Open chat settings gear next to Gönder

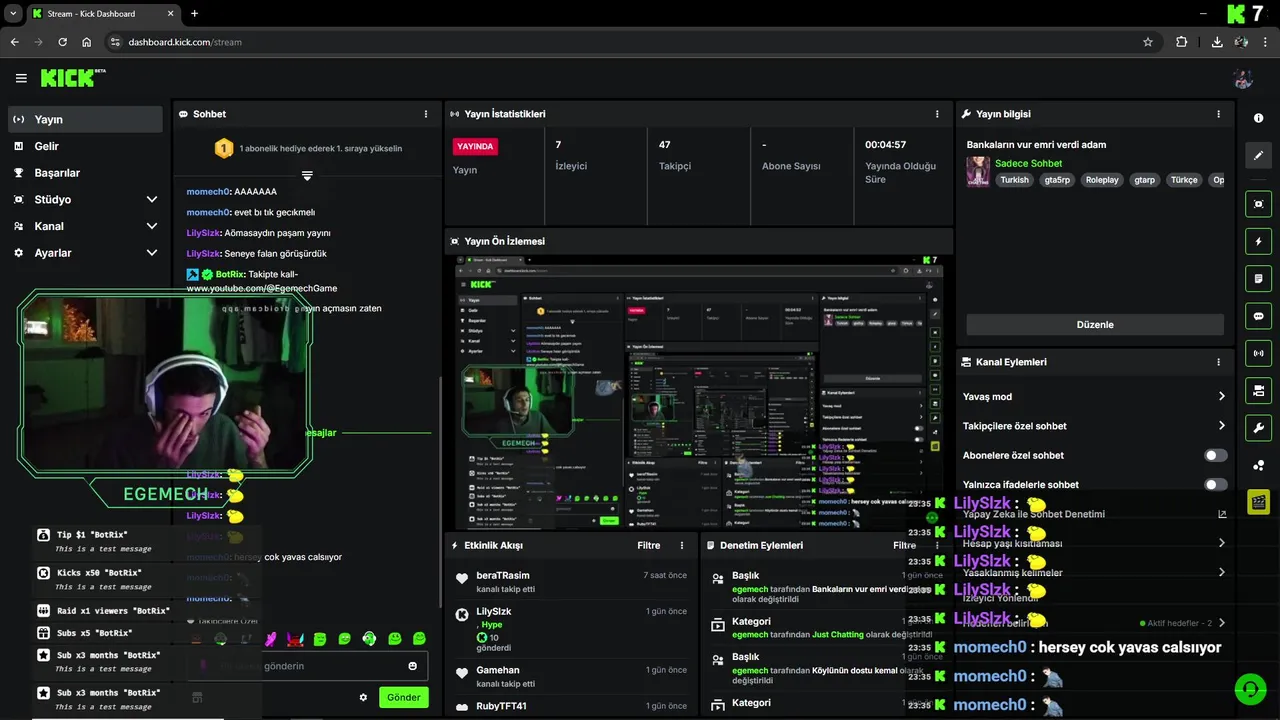point(363,697)
